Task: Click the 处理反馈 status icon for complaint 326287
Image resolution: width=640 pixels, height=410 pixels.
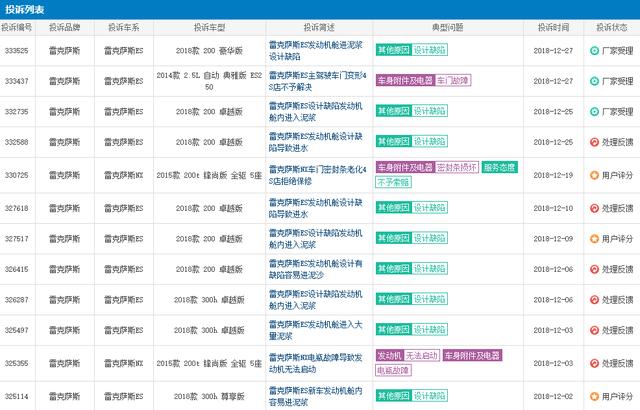Action: pos(594,299)
